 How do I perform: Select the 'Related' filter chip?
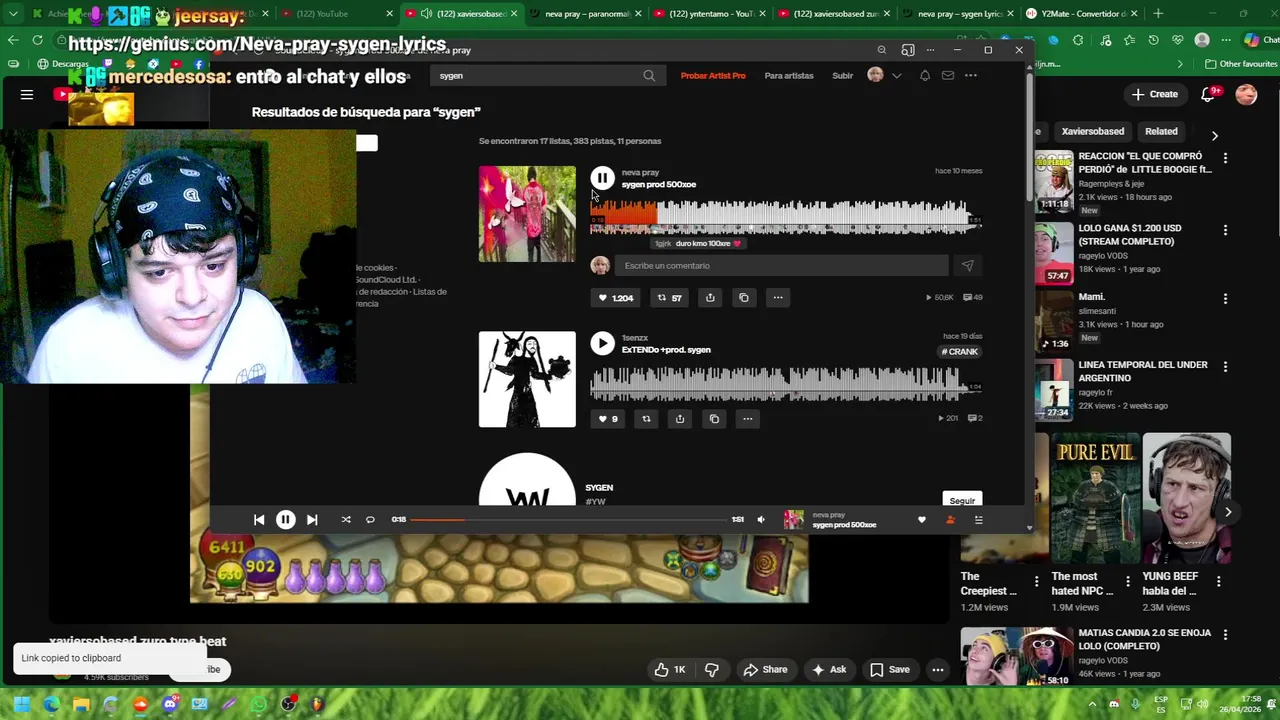(1161, 131)
